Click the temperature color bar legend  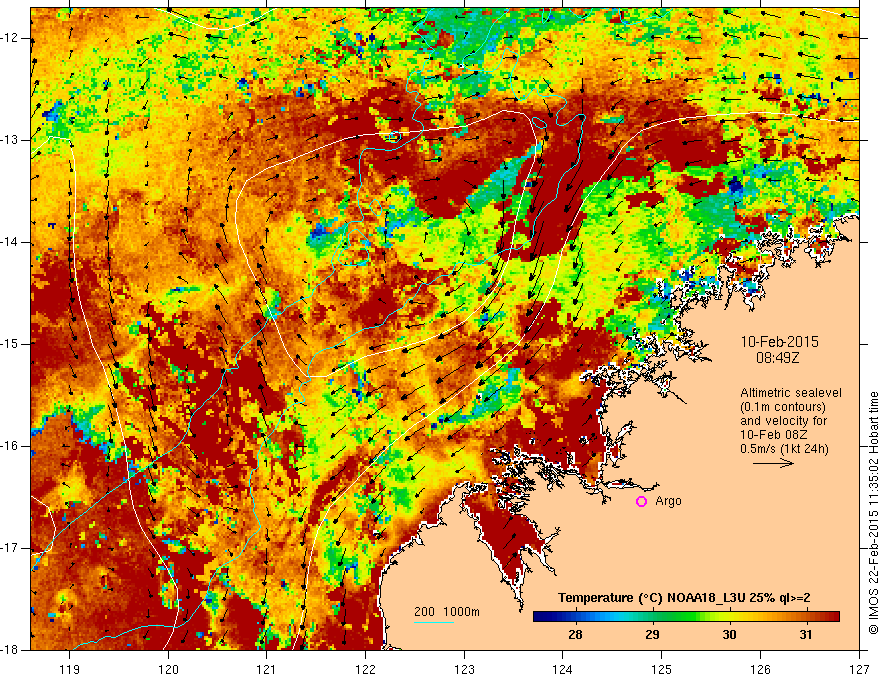coord(686,617)
